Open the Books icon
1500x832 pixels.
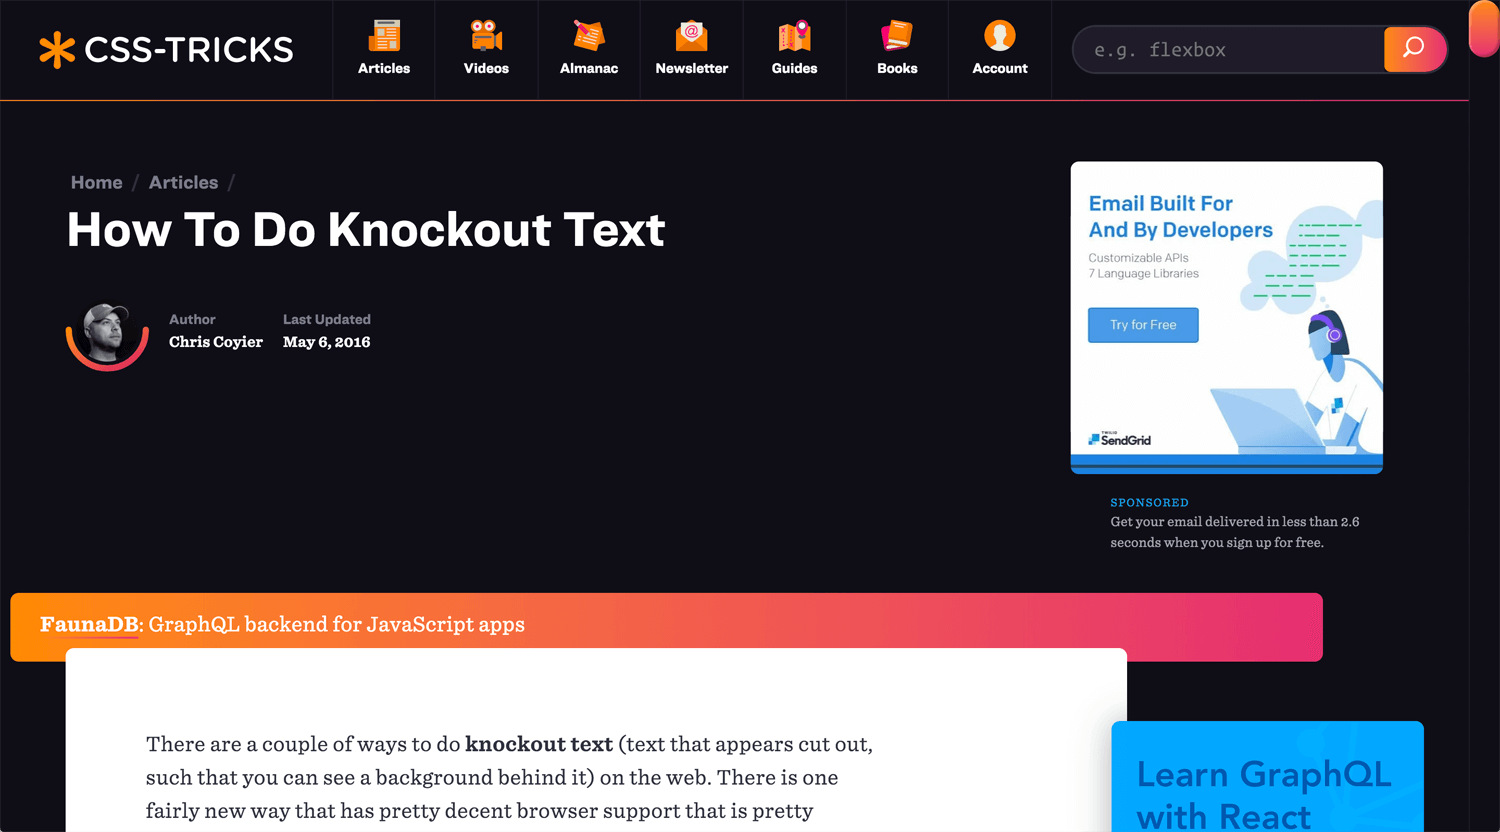coord(897,36)
